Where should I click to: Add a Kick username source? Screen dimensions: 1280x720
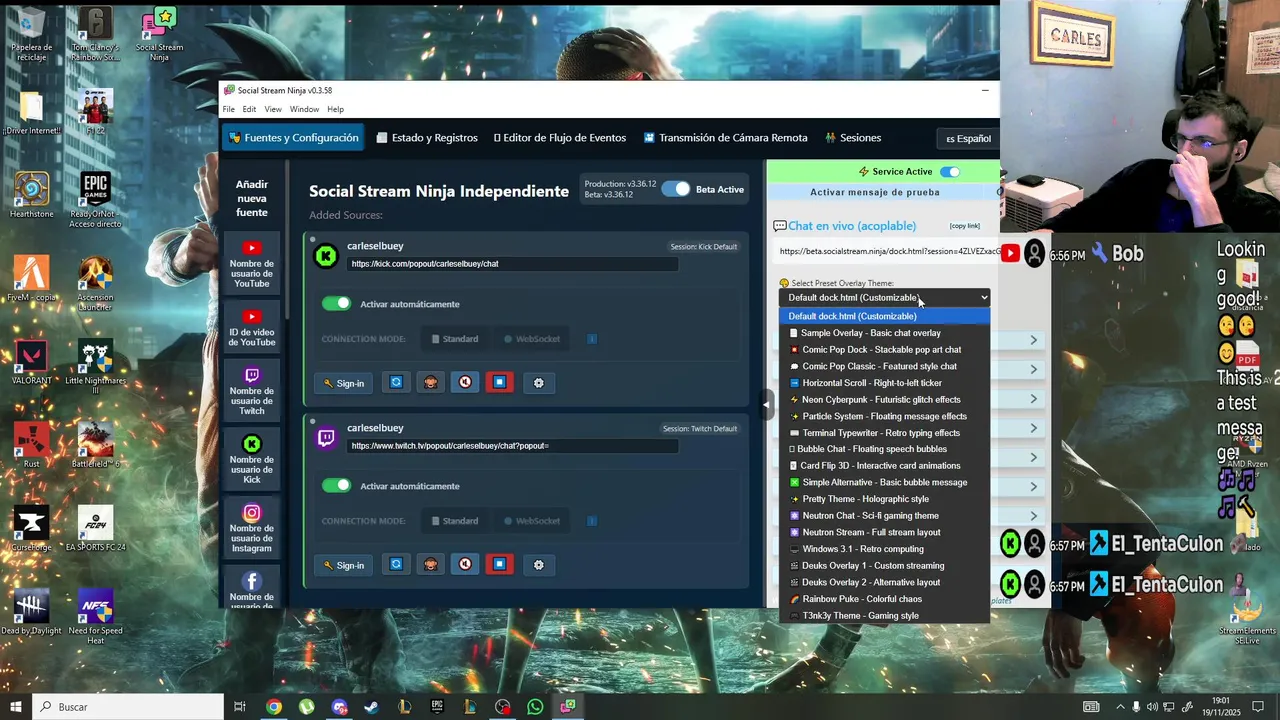pyautogui.click(x=252, y=459)
